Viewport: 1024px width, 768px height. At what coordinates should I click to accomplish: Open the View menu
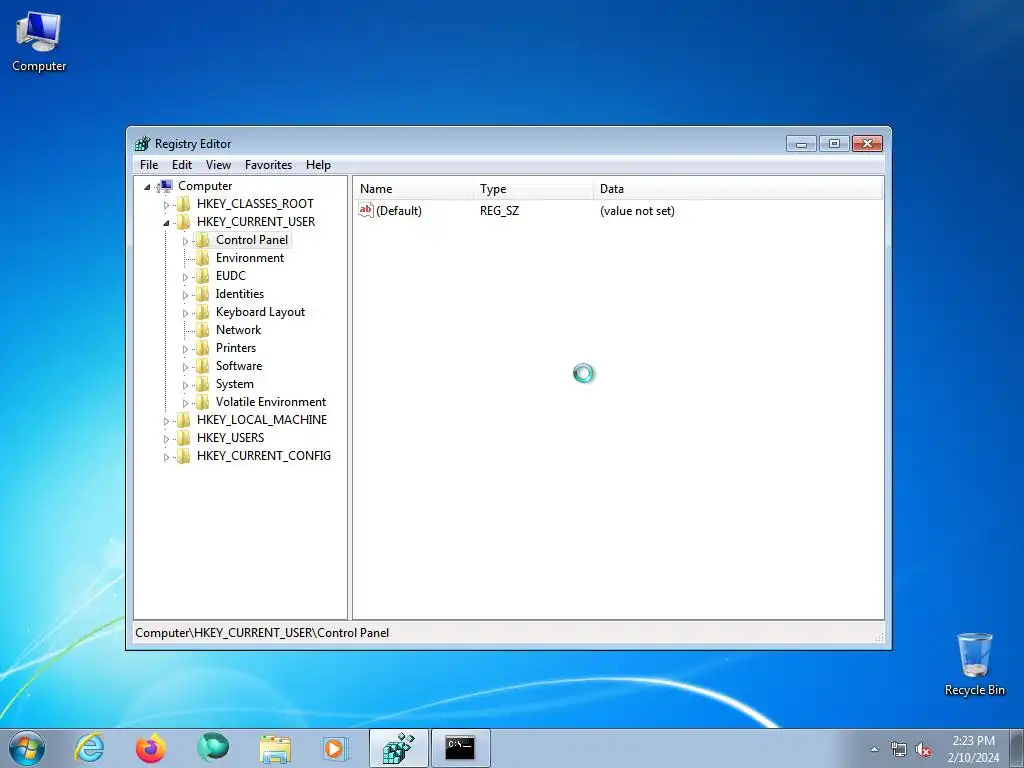(x=218, y=165)
